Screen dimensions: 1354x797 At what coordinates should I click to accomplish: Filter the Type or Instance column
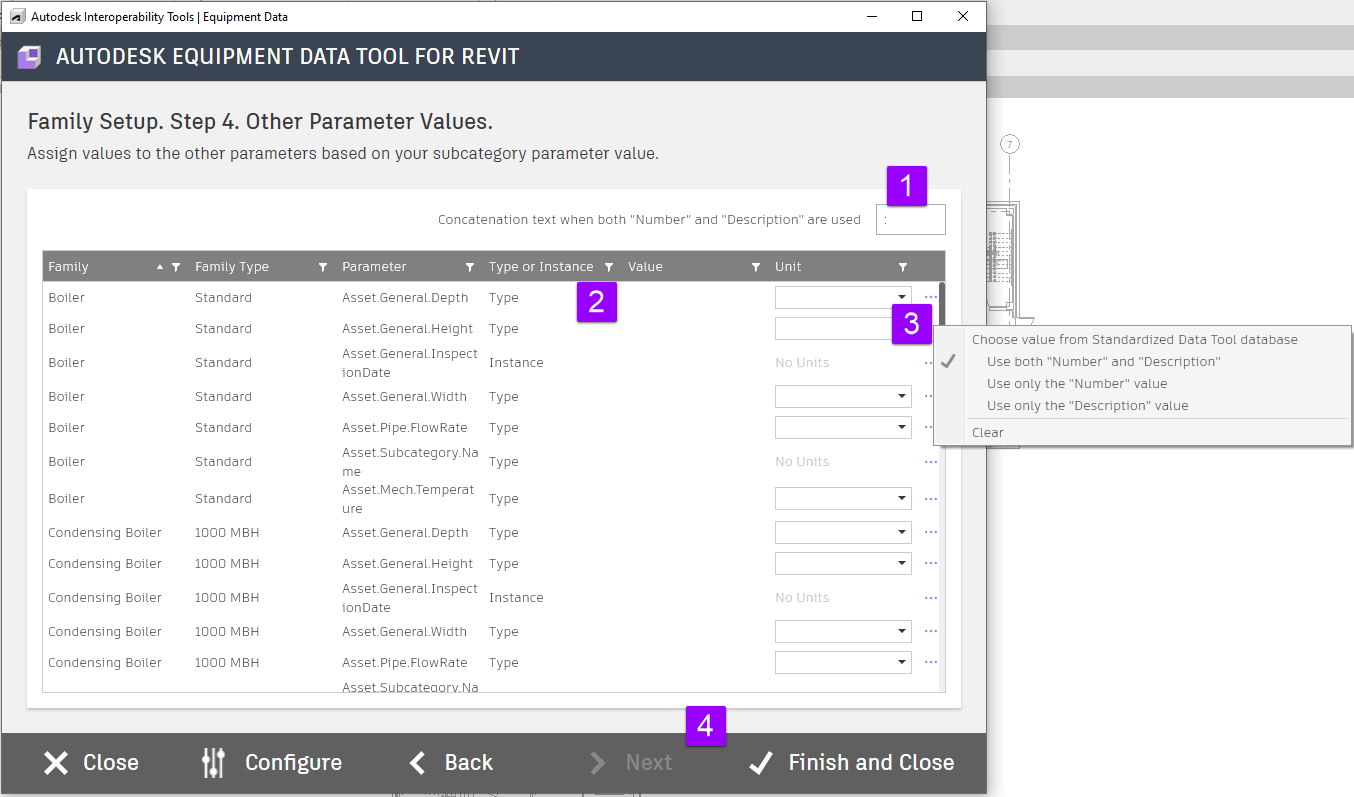[x=608, y=267]
